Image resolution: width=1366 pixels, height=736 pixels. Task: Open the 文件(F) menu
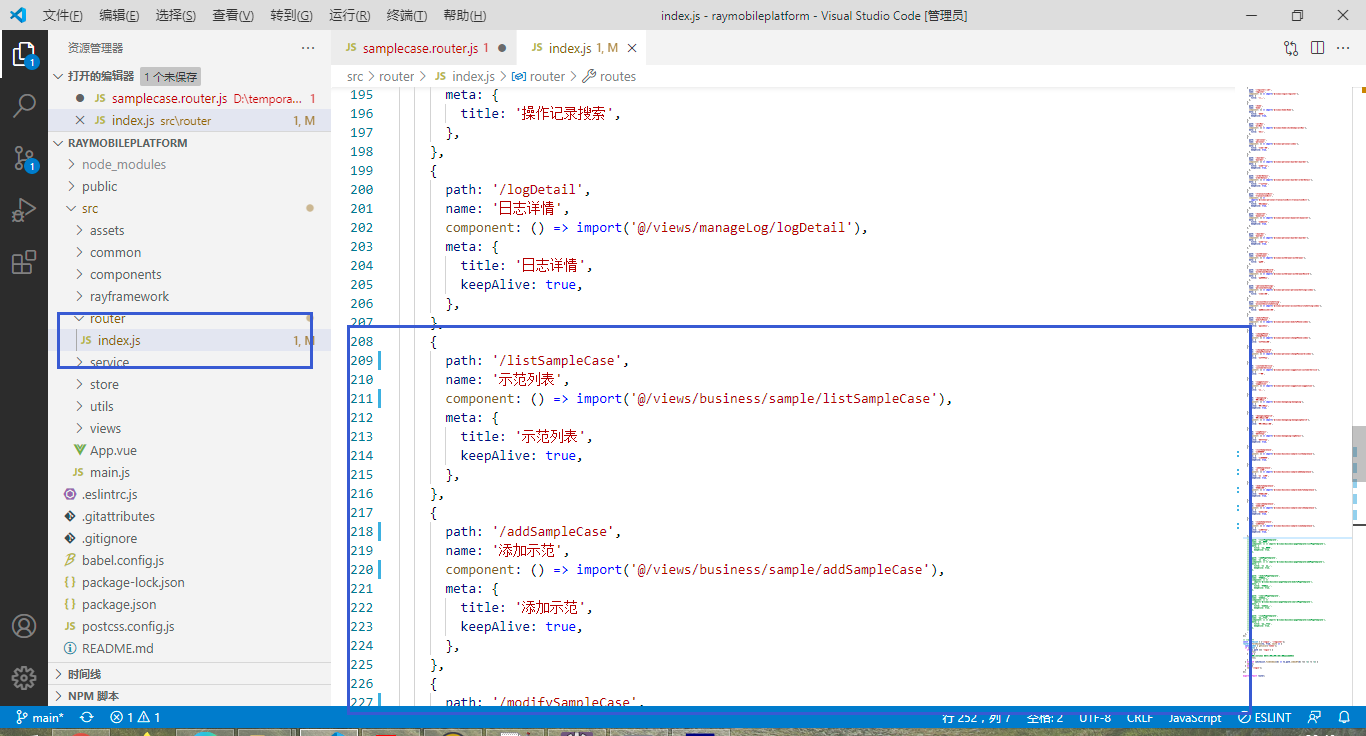point(63,16)
